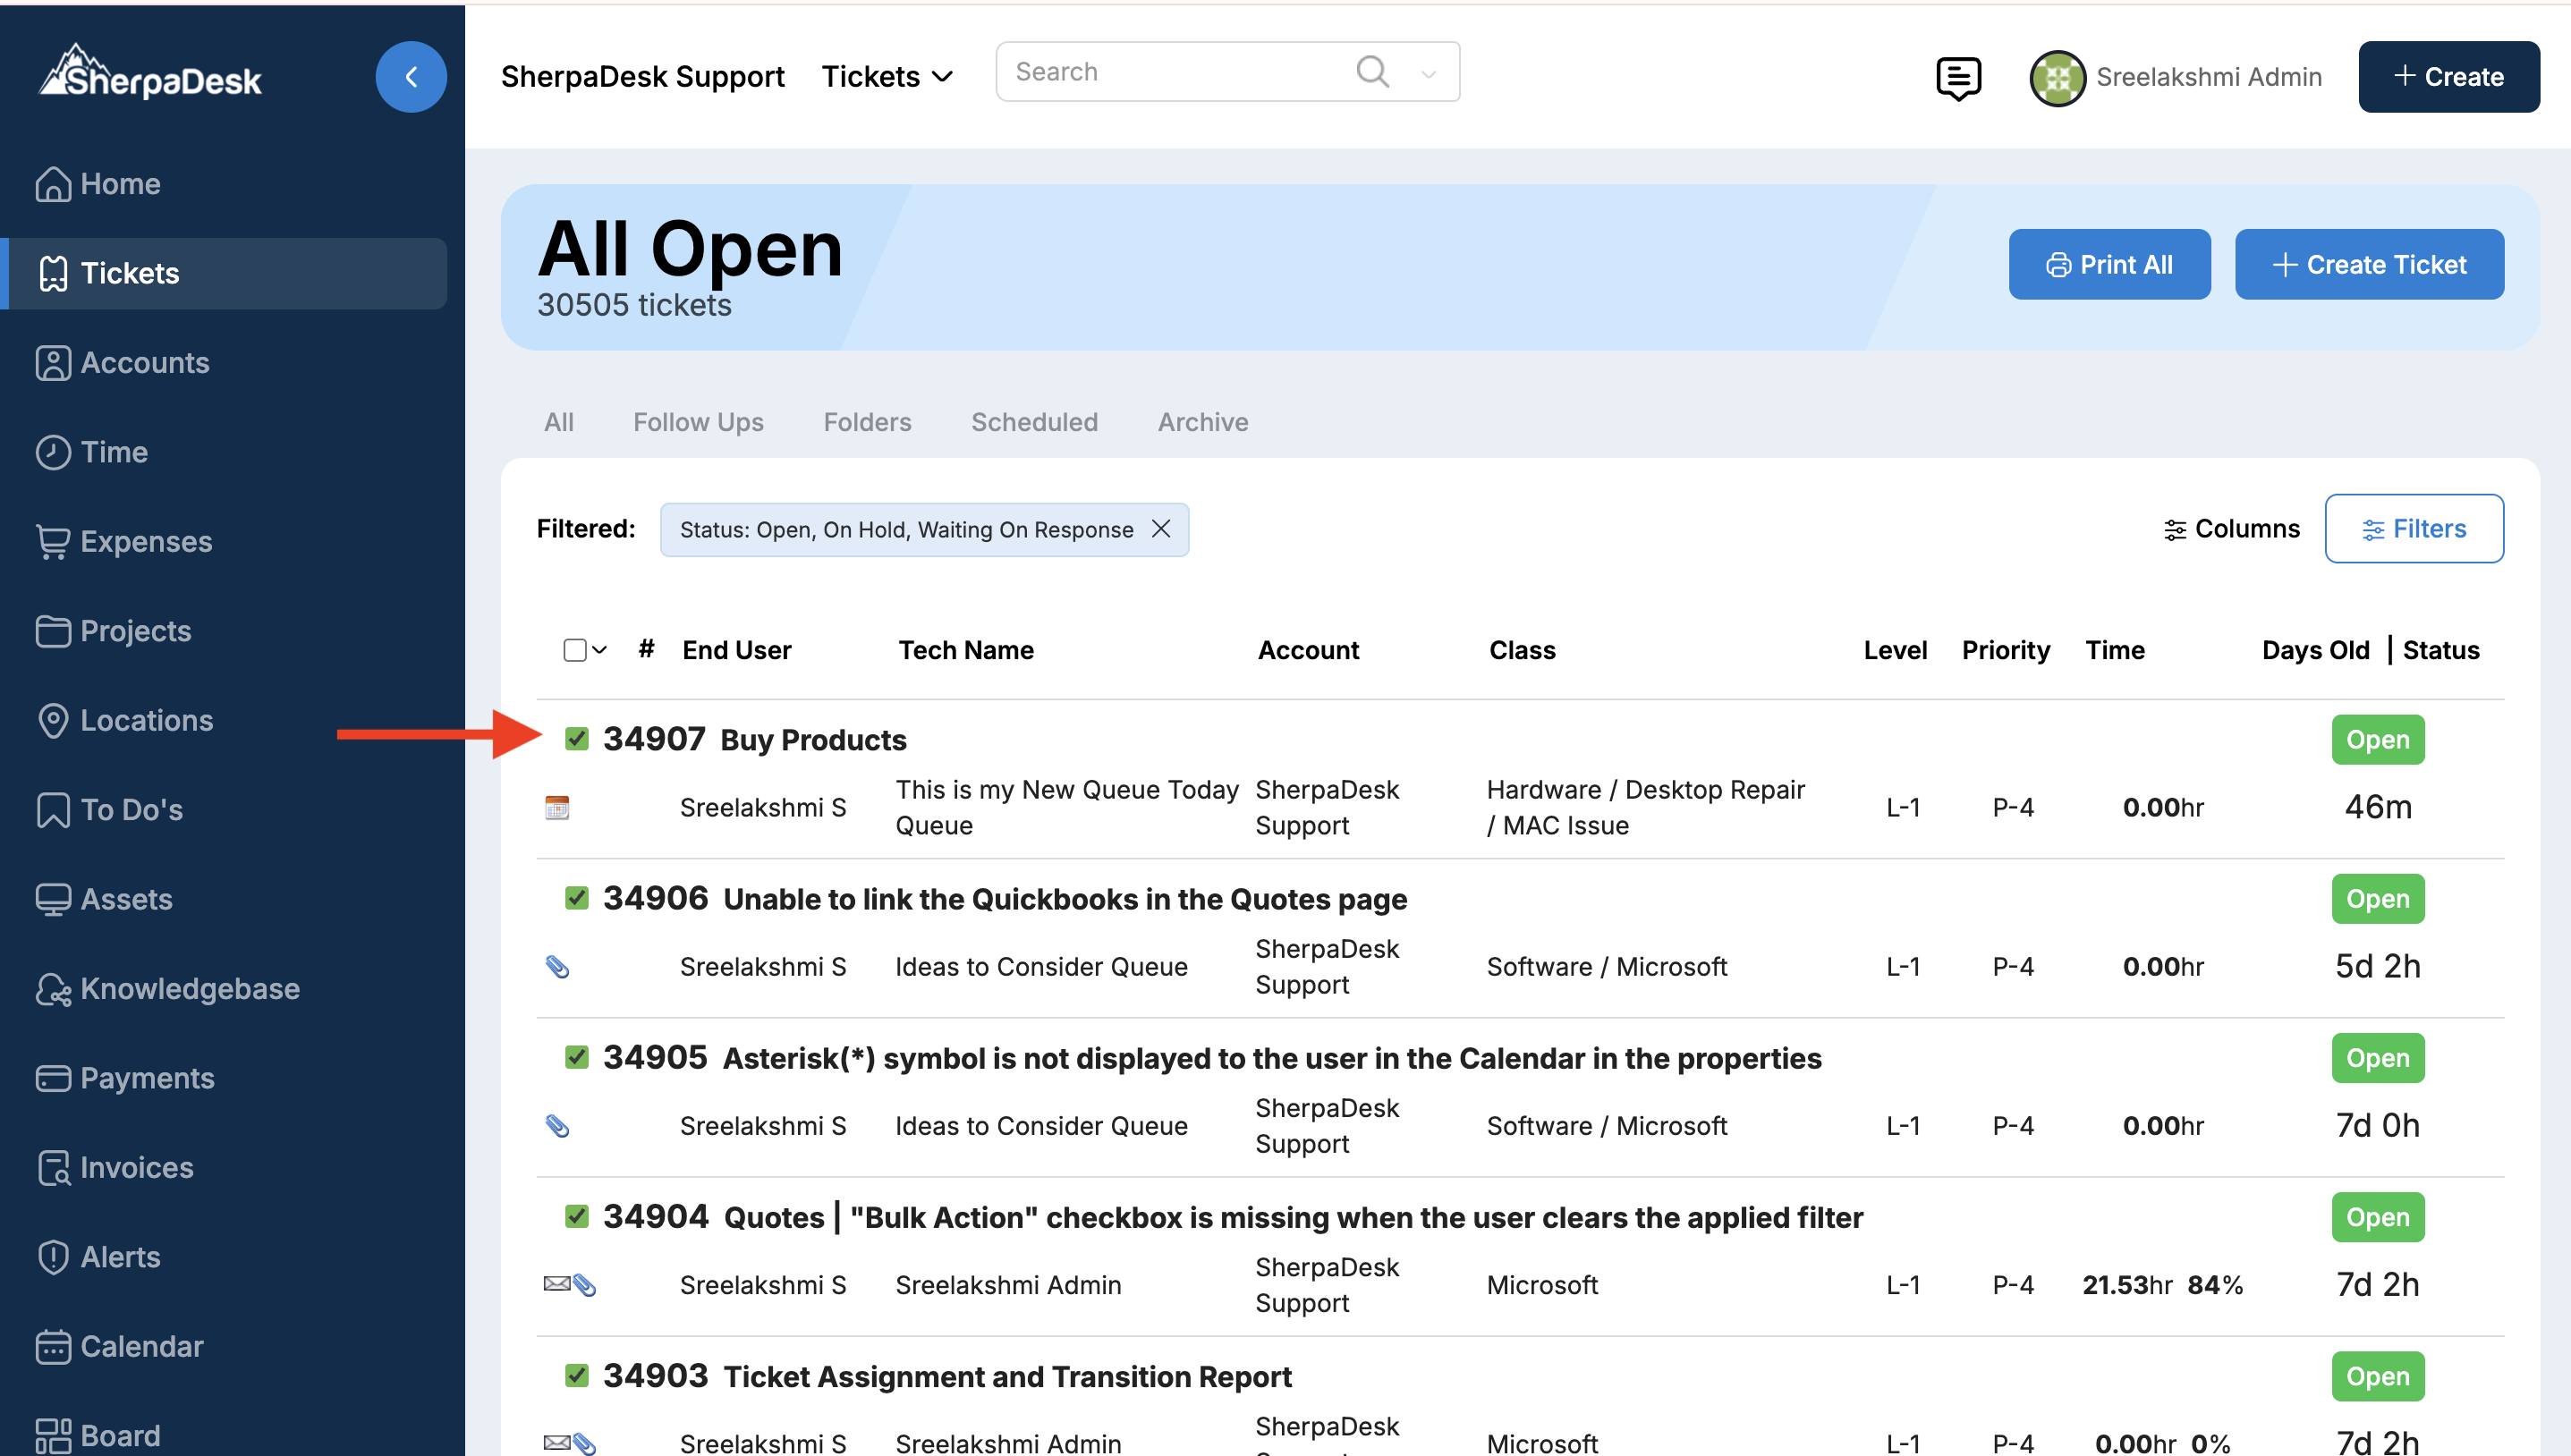The width and height of the screenshot is (2571, 1456).
Task: Open Calendar from the sidebar
Action: 141,1346
